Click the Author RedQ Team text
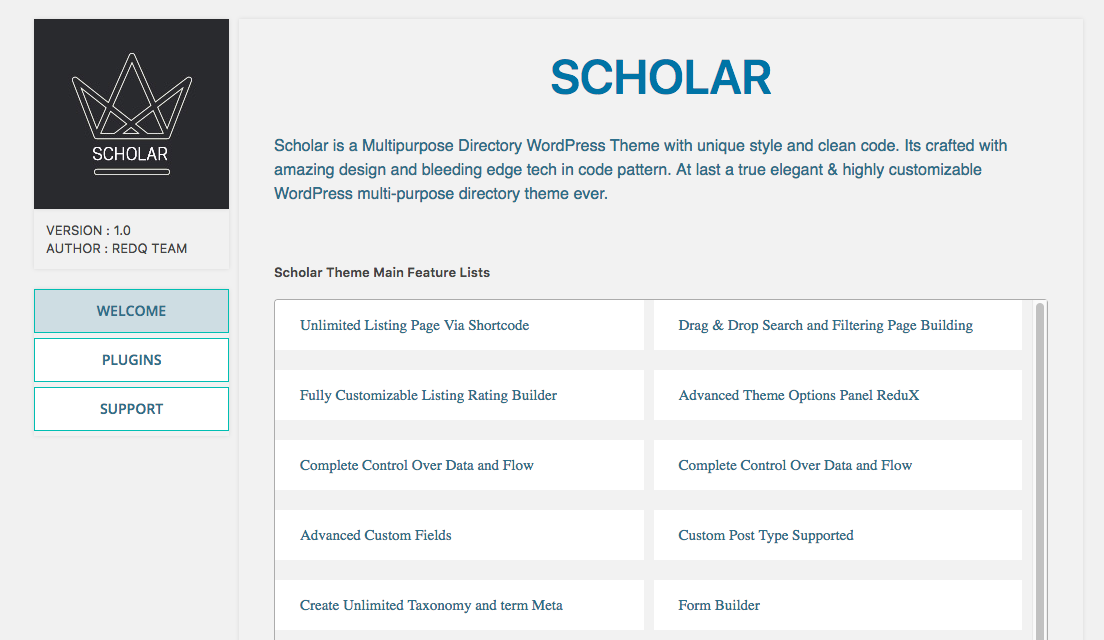Screen dimensions: 1104x640 [x=116, y=249]
